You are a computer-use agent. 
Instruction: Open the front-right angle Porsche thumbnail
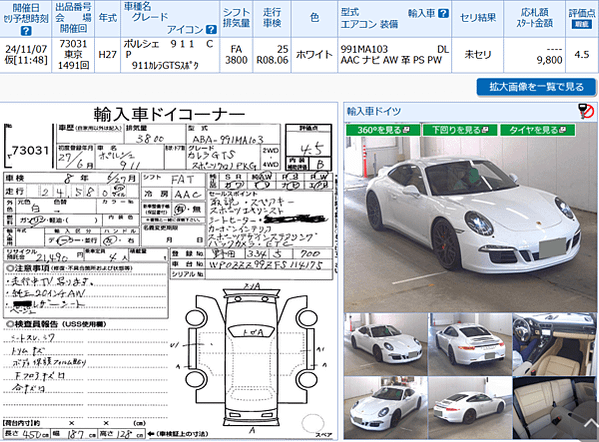tap(385, 344)
